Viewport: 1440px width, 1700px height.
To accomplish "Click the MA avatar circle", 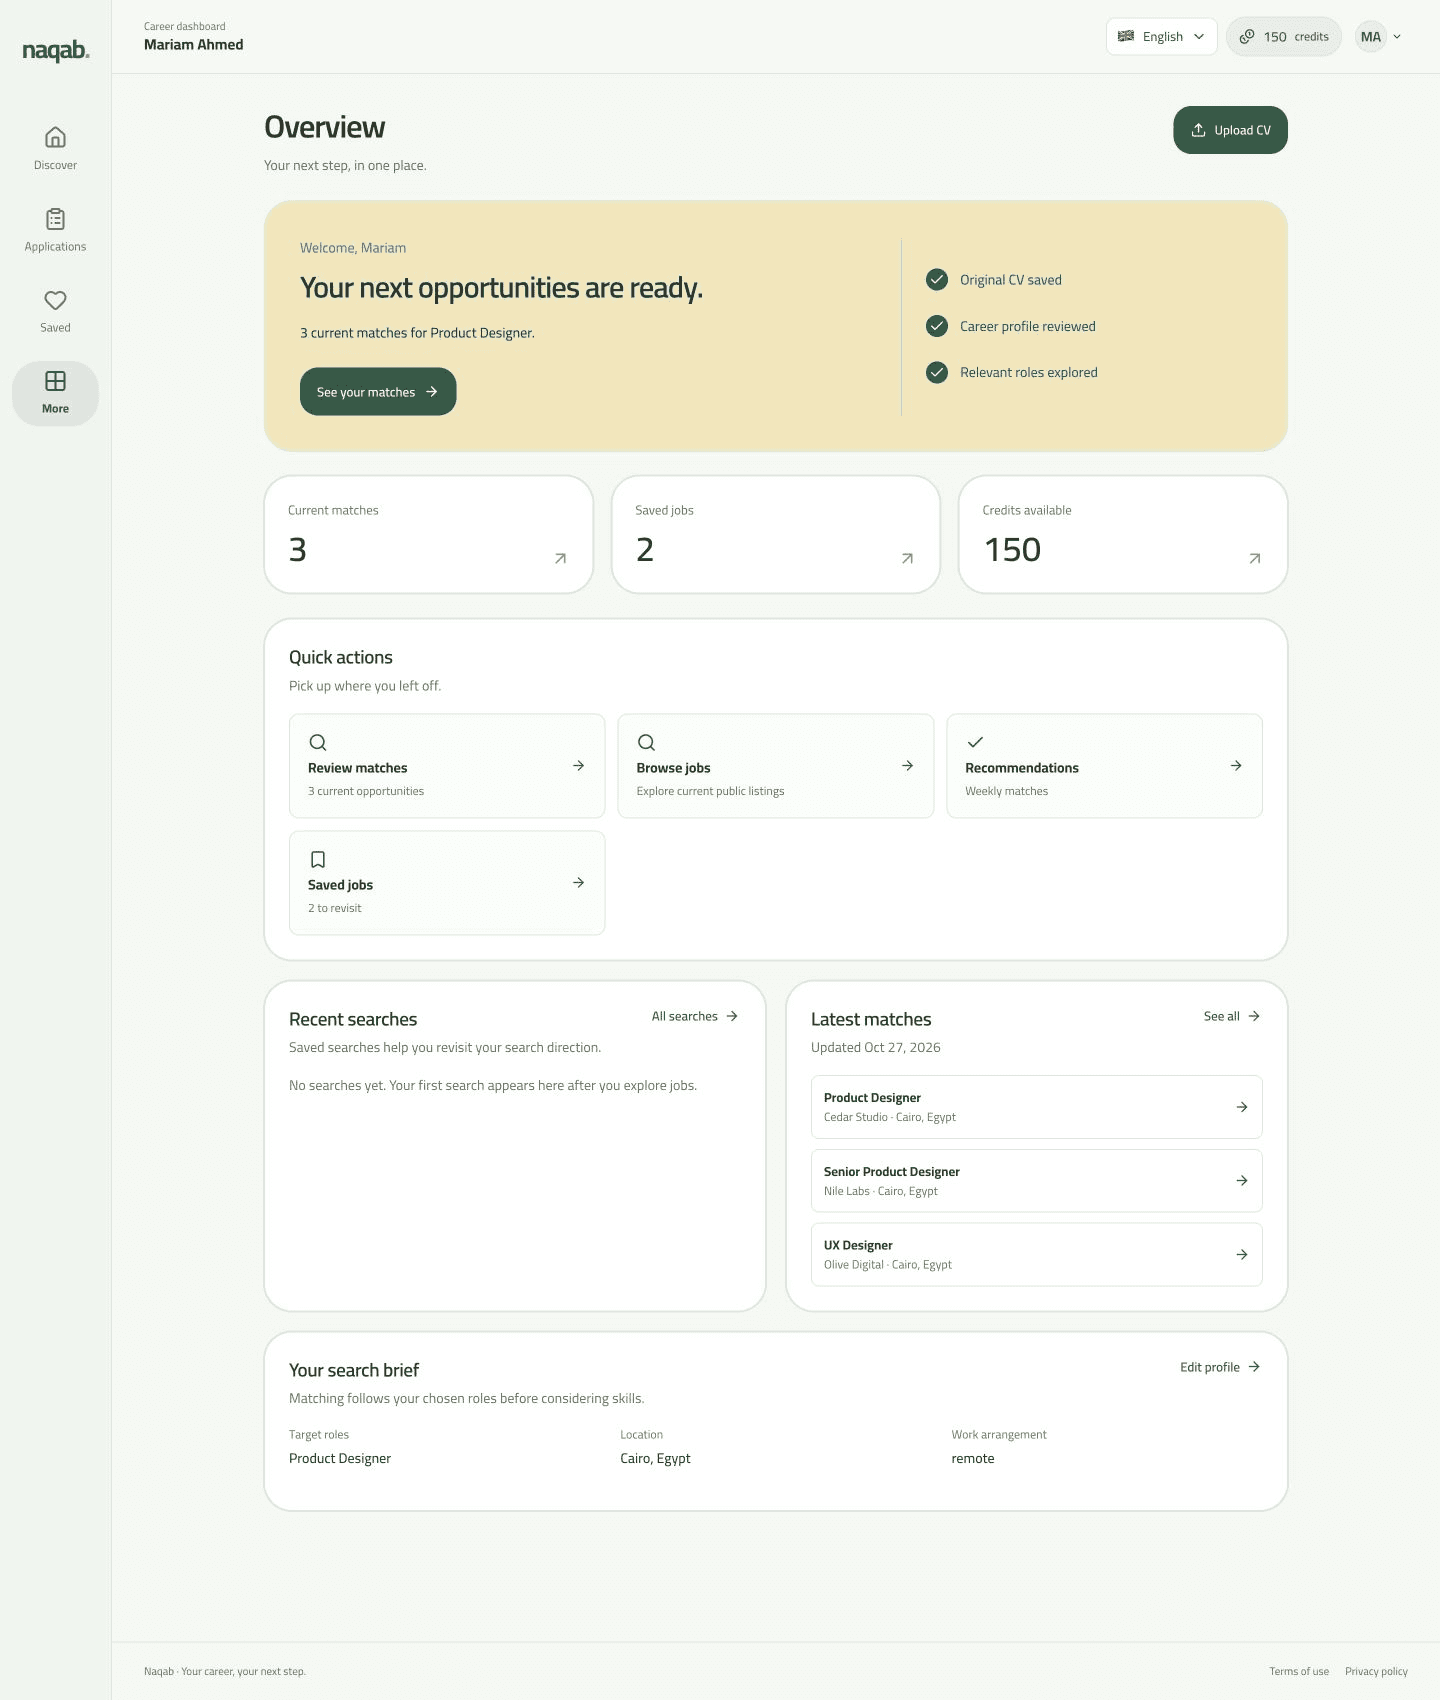I will [x=1371, y=37].
